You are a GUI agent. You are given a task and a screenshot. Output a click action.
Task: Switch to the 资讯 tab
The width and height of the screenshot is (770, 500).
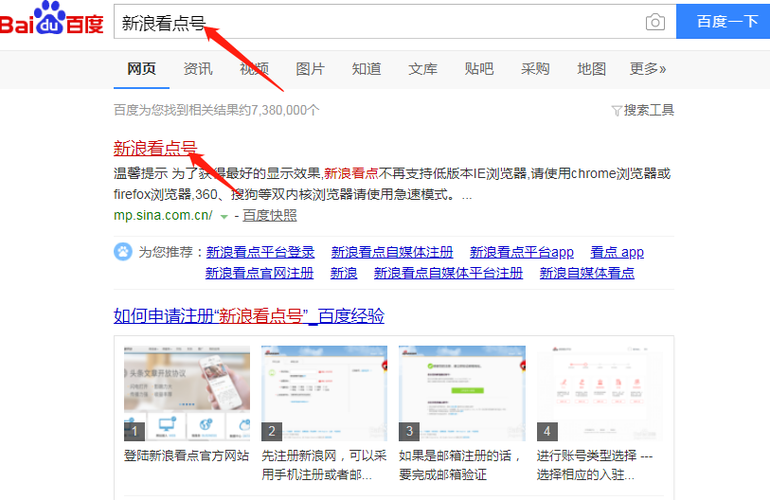tap(198, 69)
